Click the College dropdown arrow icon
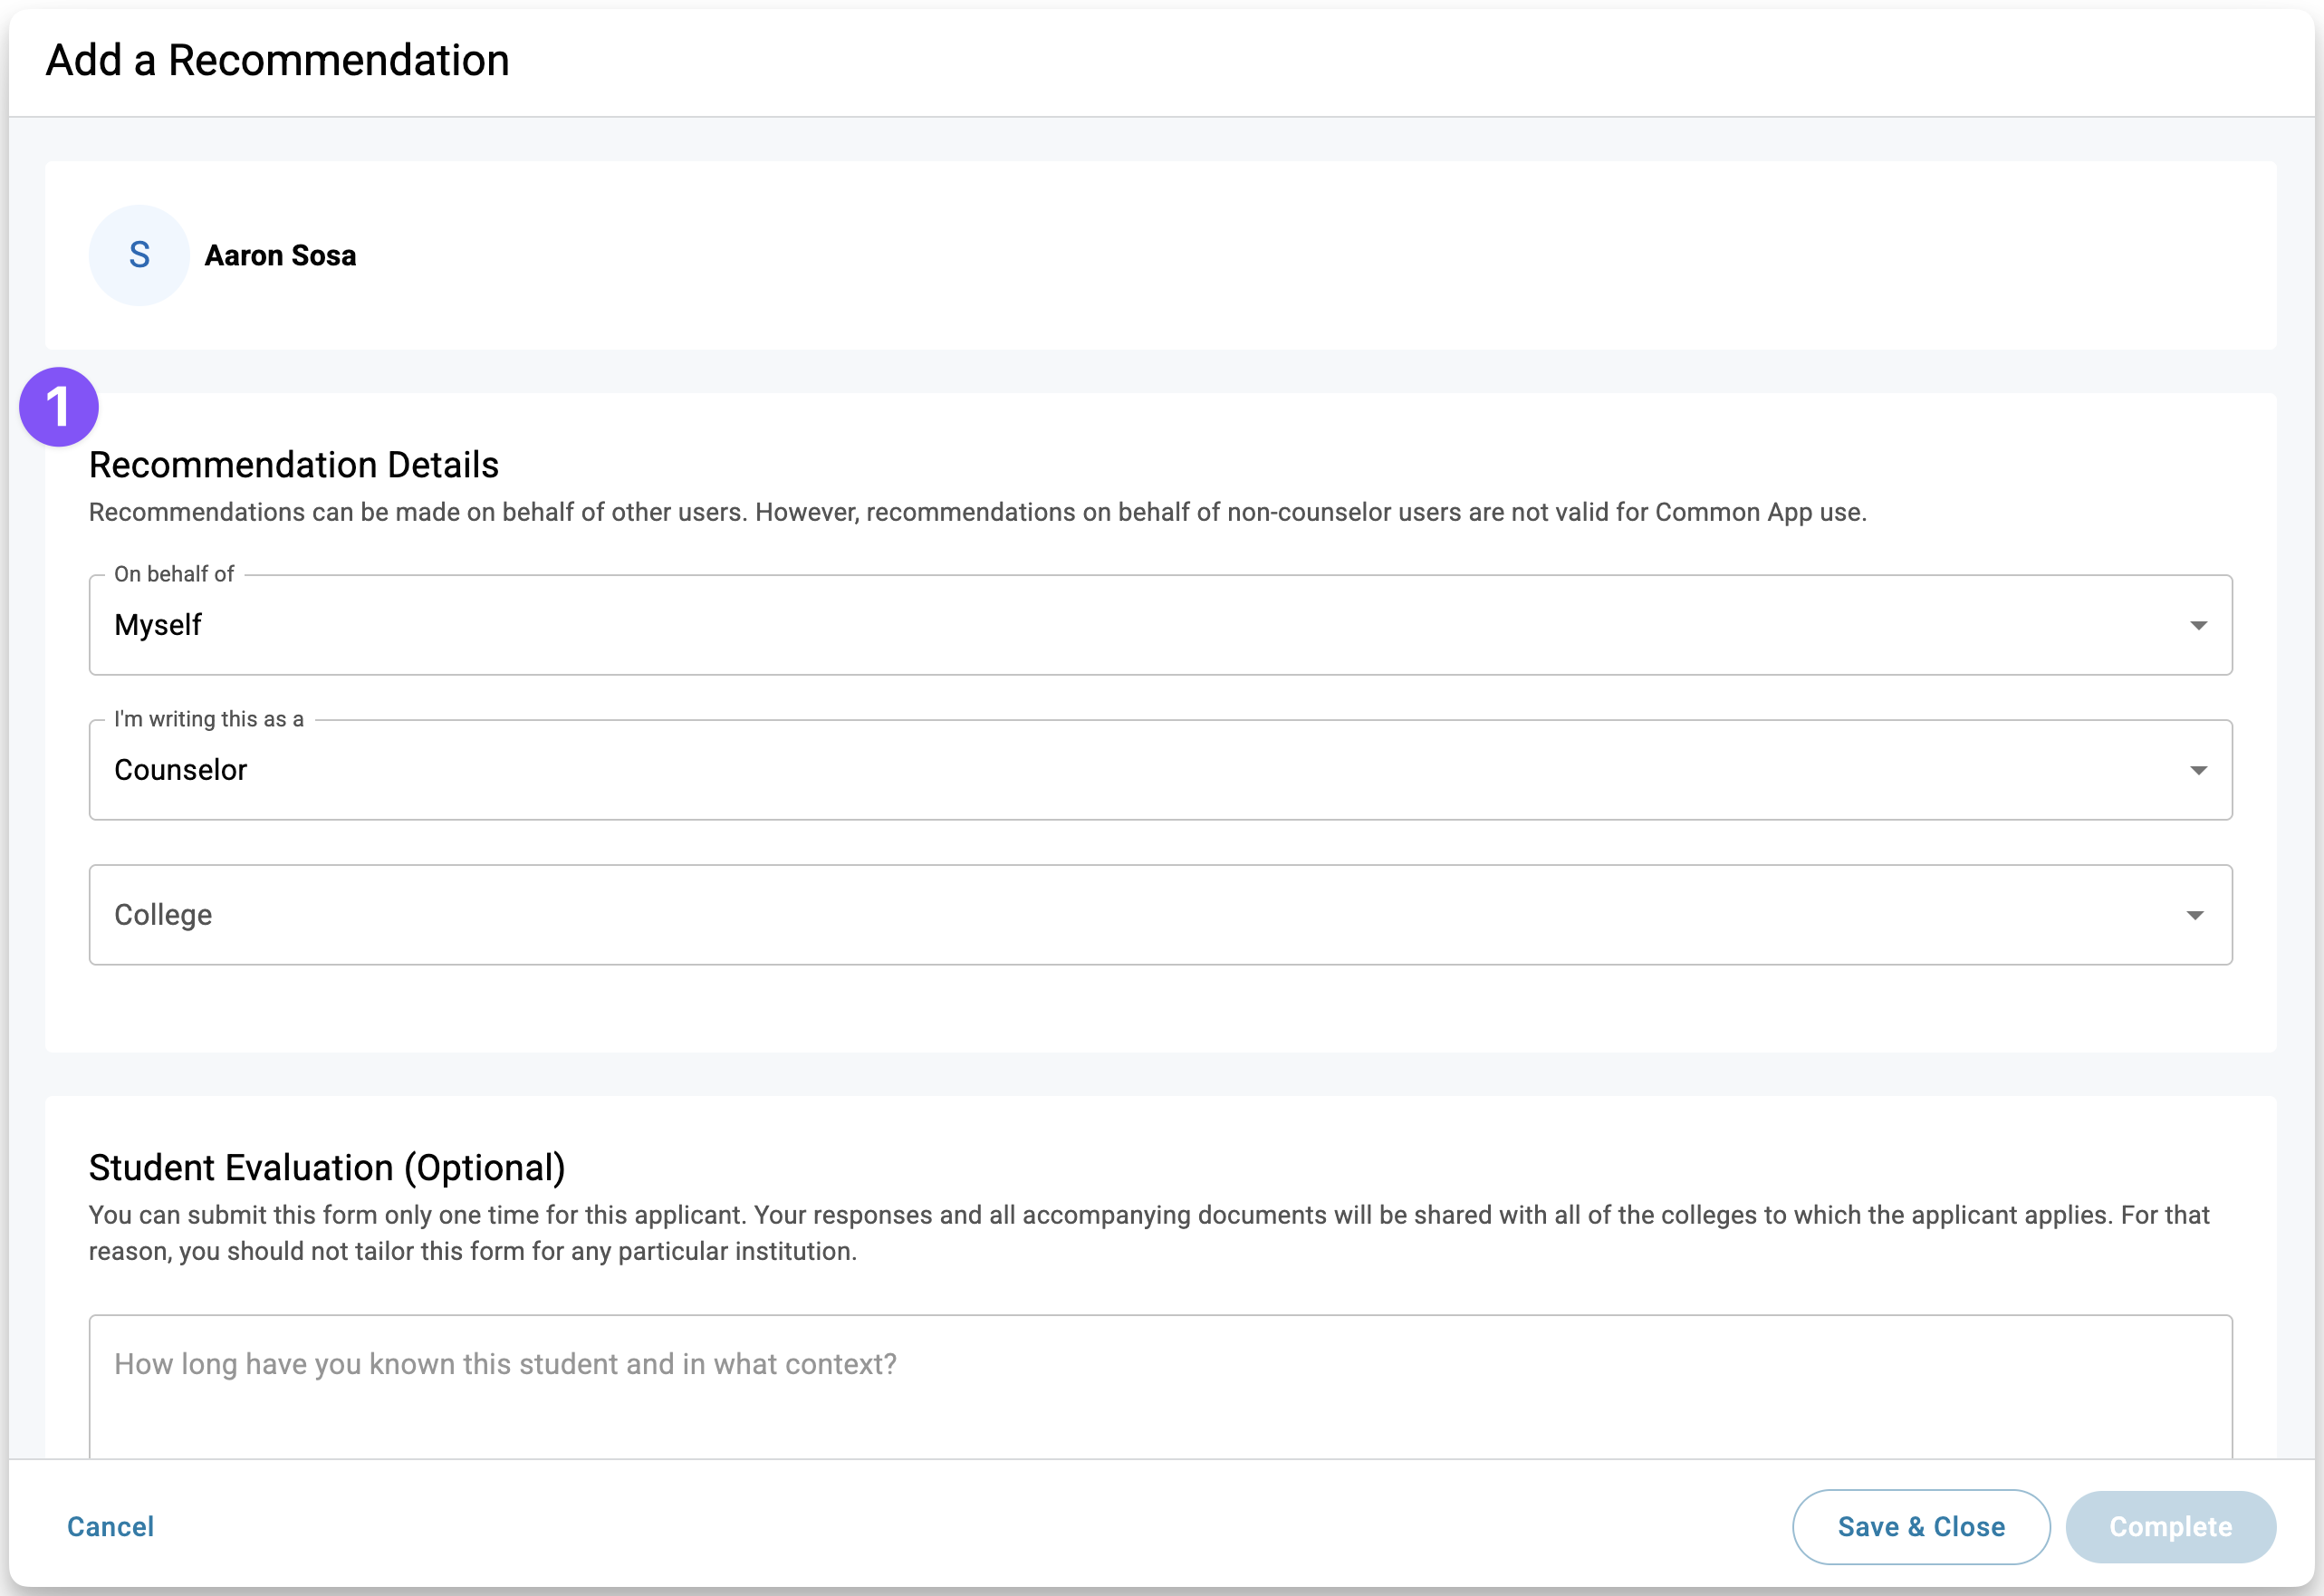 click(x=2195, y=915)
